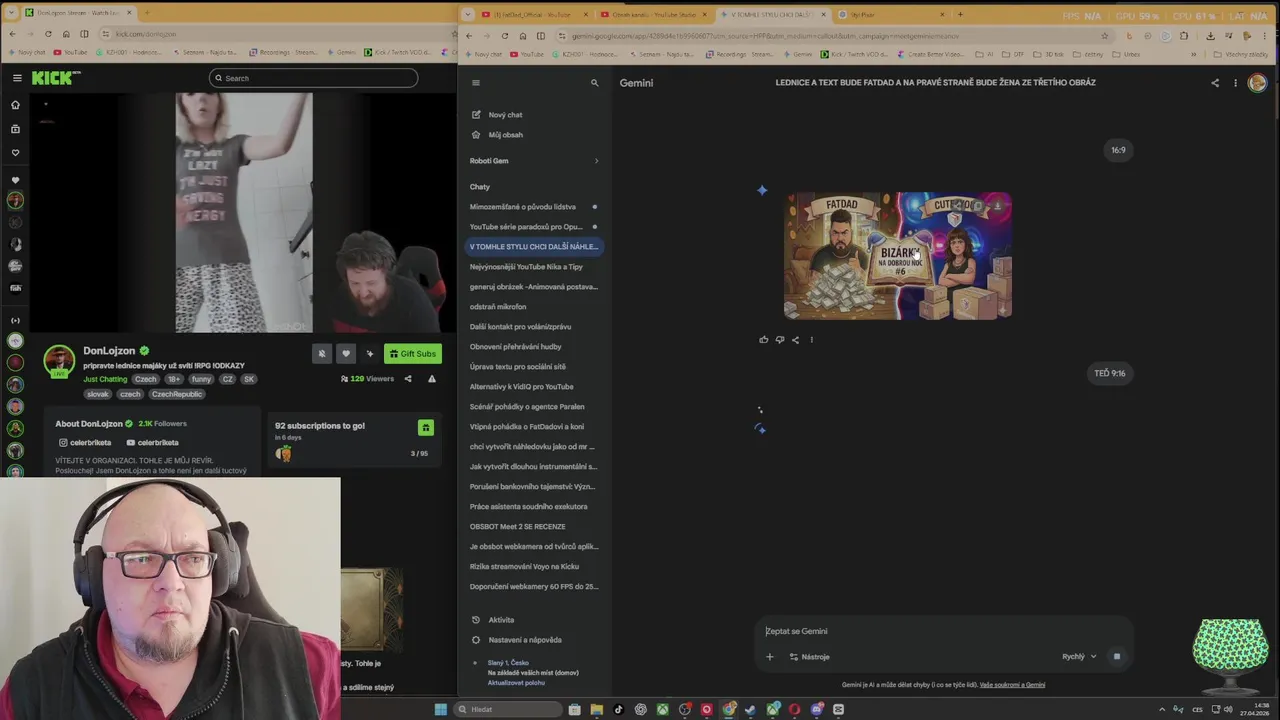Click the green subscription gift box icon
Image resolution: width=1280 pixels, height=720 pixels.
[425, 428]
